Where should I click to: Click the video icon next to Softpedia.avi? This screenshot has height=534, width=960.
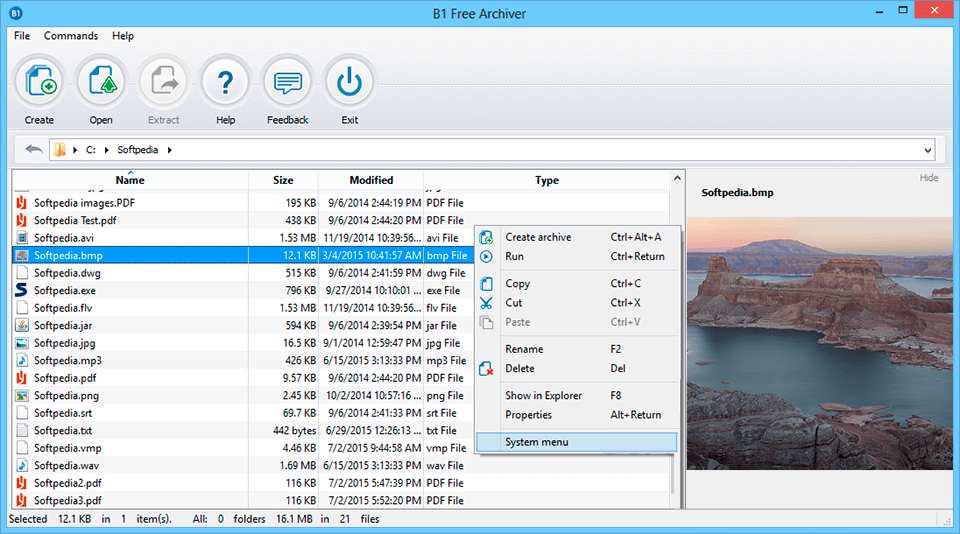click(22, 238)
